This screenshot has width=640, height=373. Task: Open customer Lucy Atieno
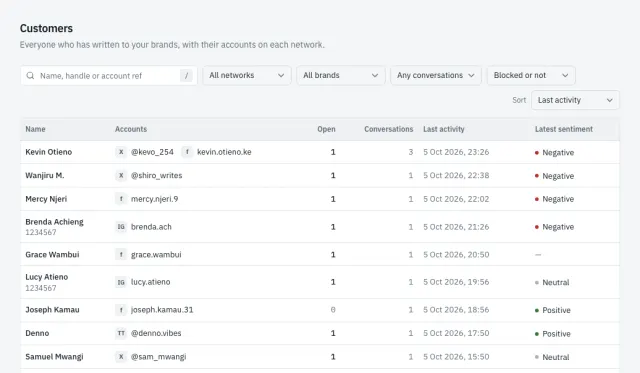pos(47,277)
